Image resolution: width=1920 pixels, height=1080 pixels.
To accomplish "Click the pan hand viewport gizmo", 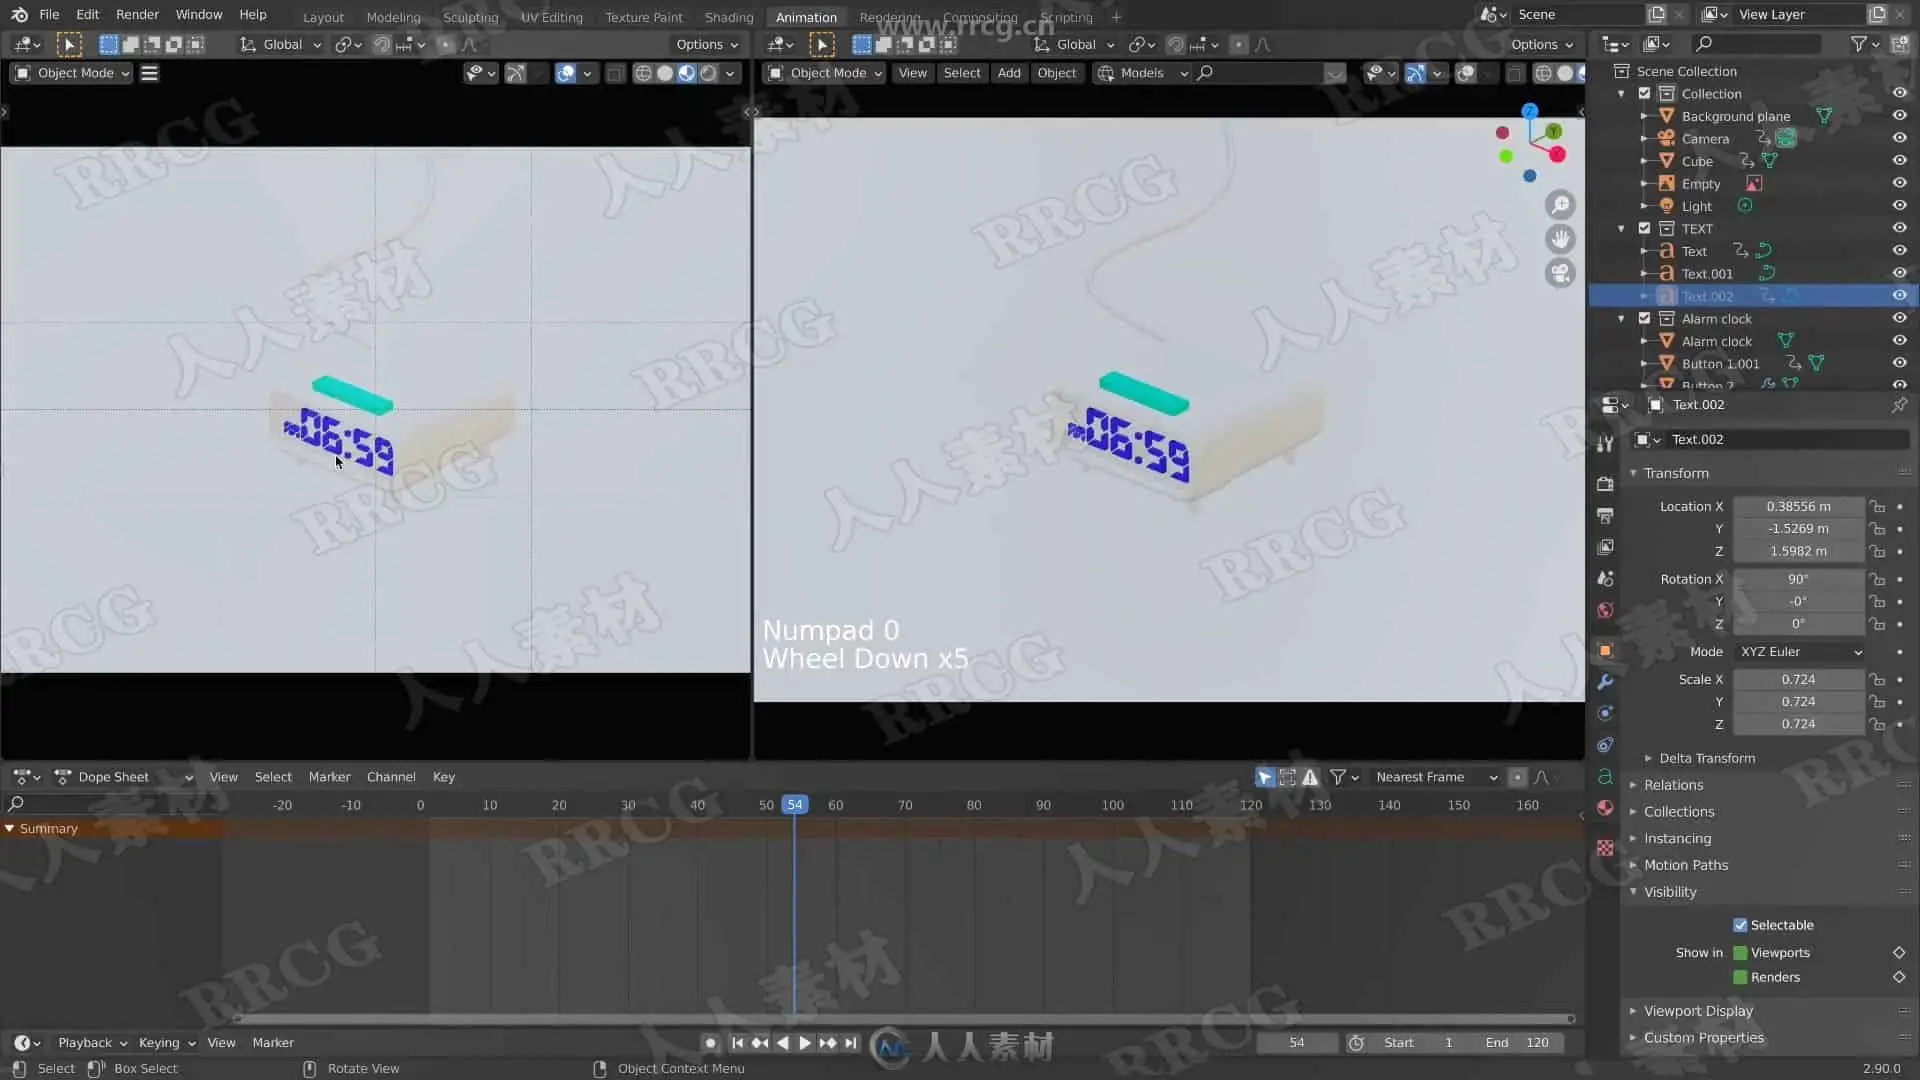I will (x=1560, y=239).
